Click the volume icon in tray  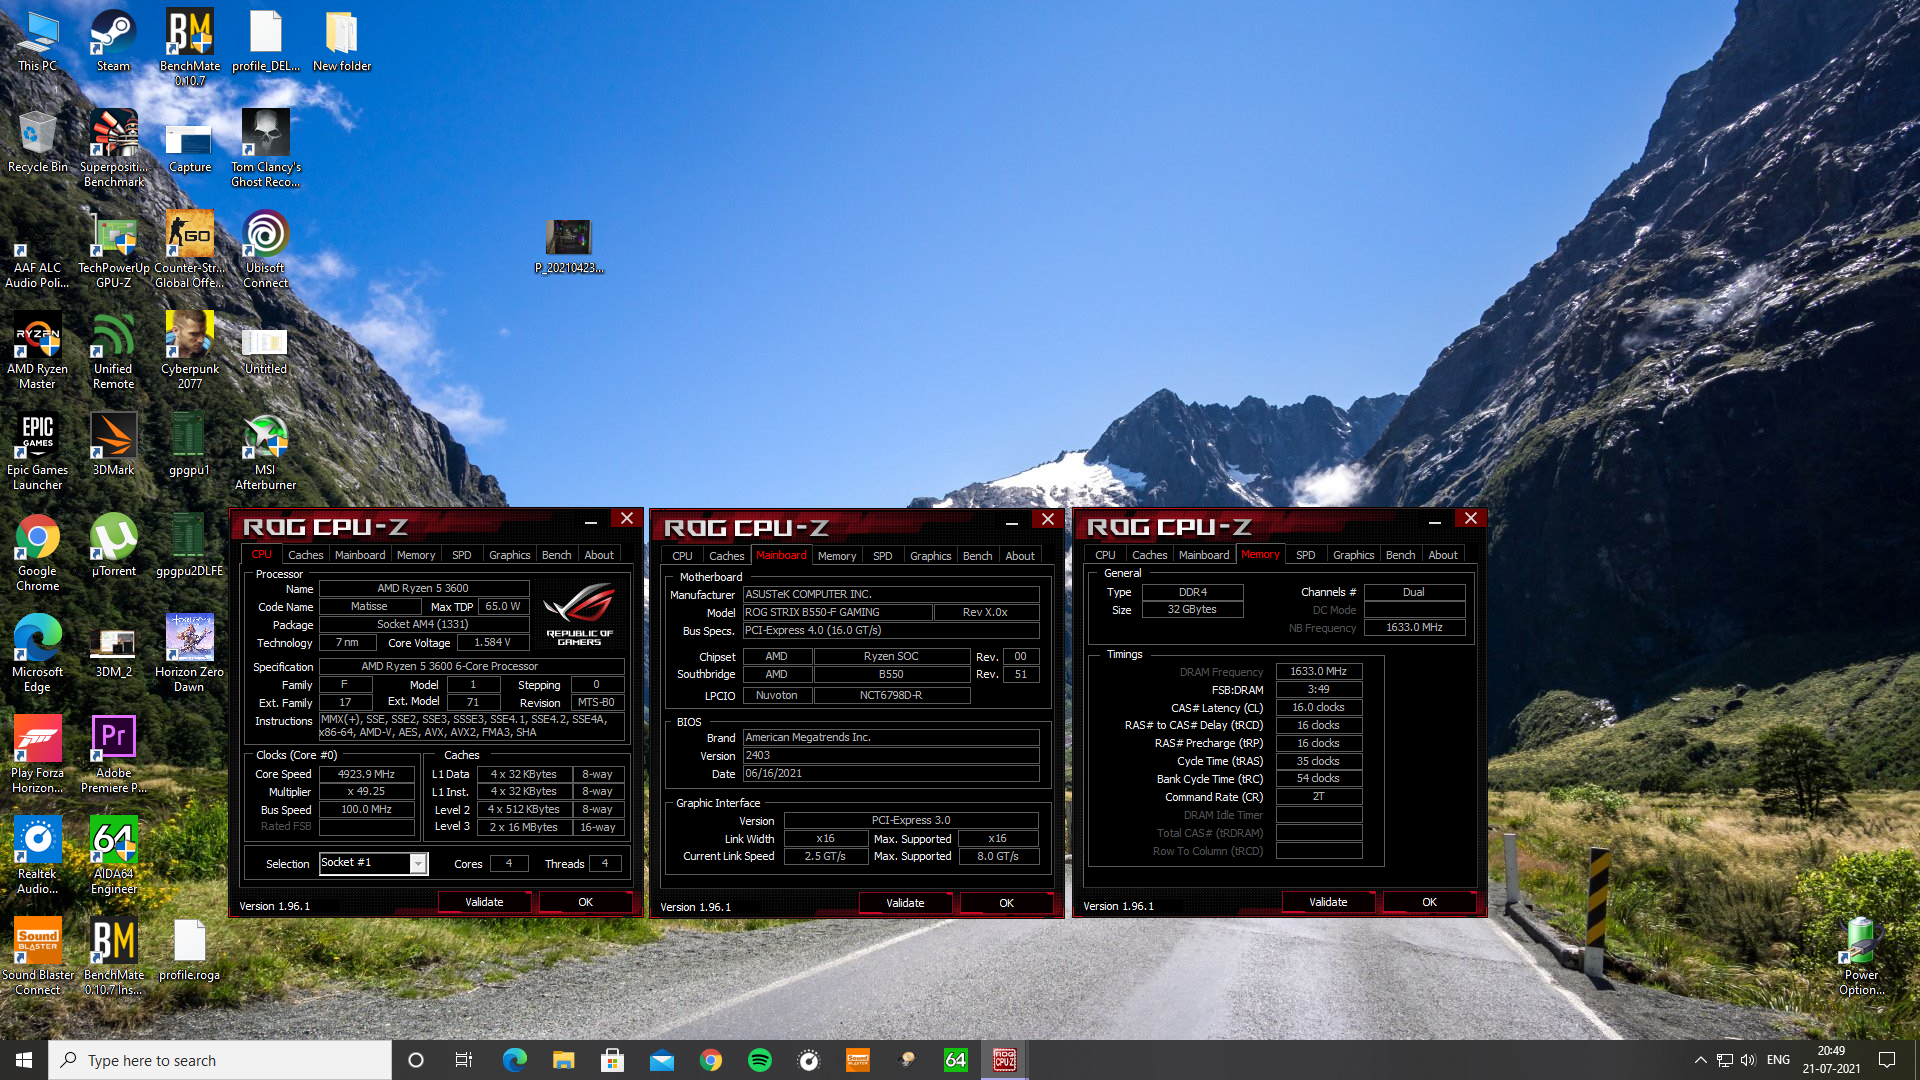tap(1747, 1060)
